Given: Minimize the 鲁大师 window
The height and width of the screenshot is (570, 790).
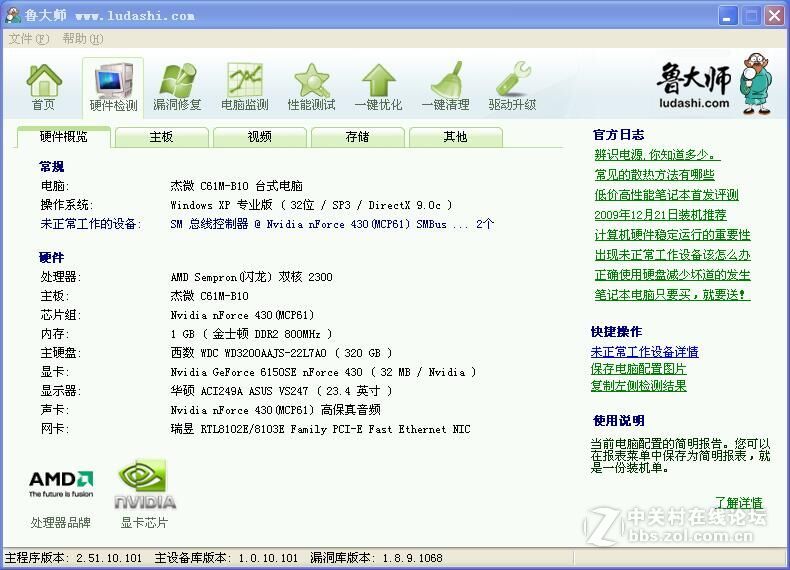Looking at the screenshot, I should click(x=728, y=16).
